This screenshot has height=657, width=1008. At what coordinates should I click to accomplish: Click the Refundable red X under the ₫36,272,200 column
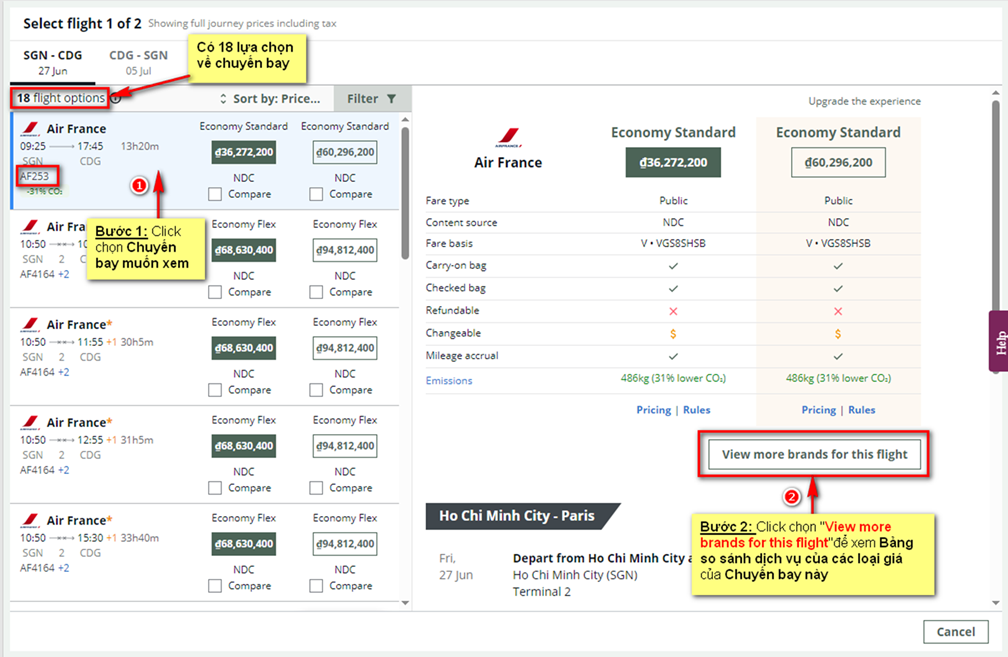coord(673,311)
